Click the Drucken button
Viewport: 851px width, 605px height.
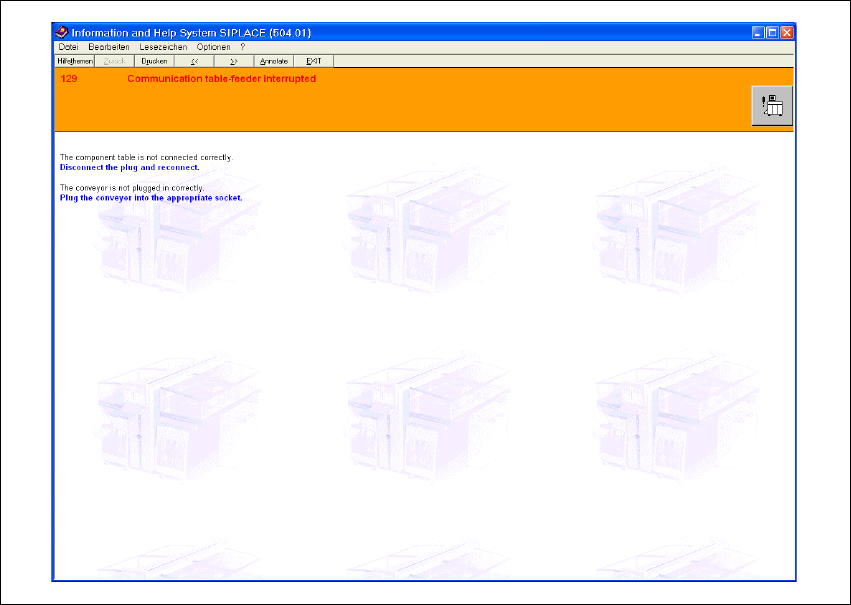click(x=154, y=61)
